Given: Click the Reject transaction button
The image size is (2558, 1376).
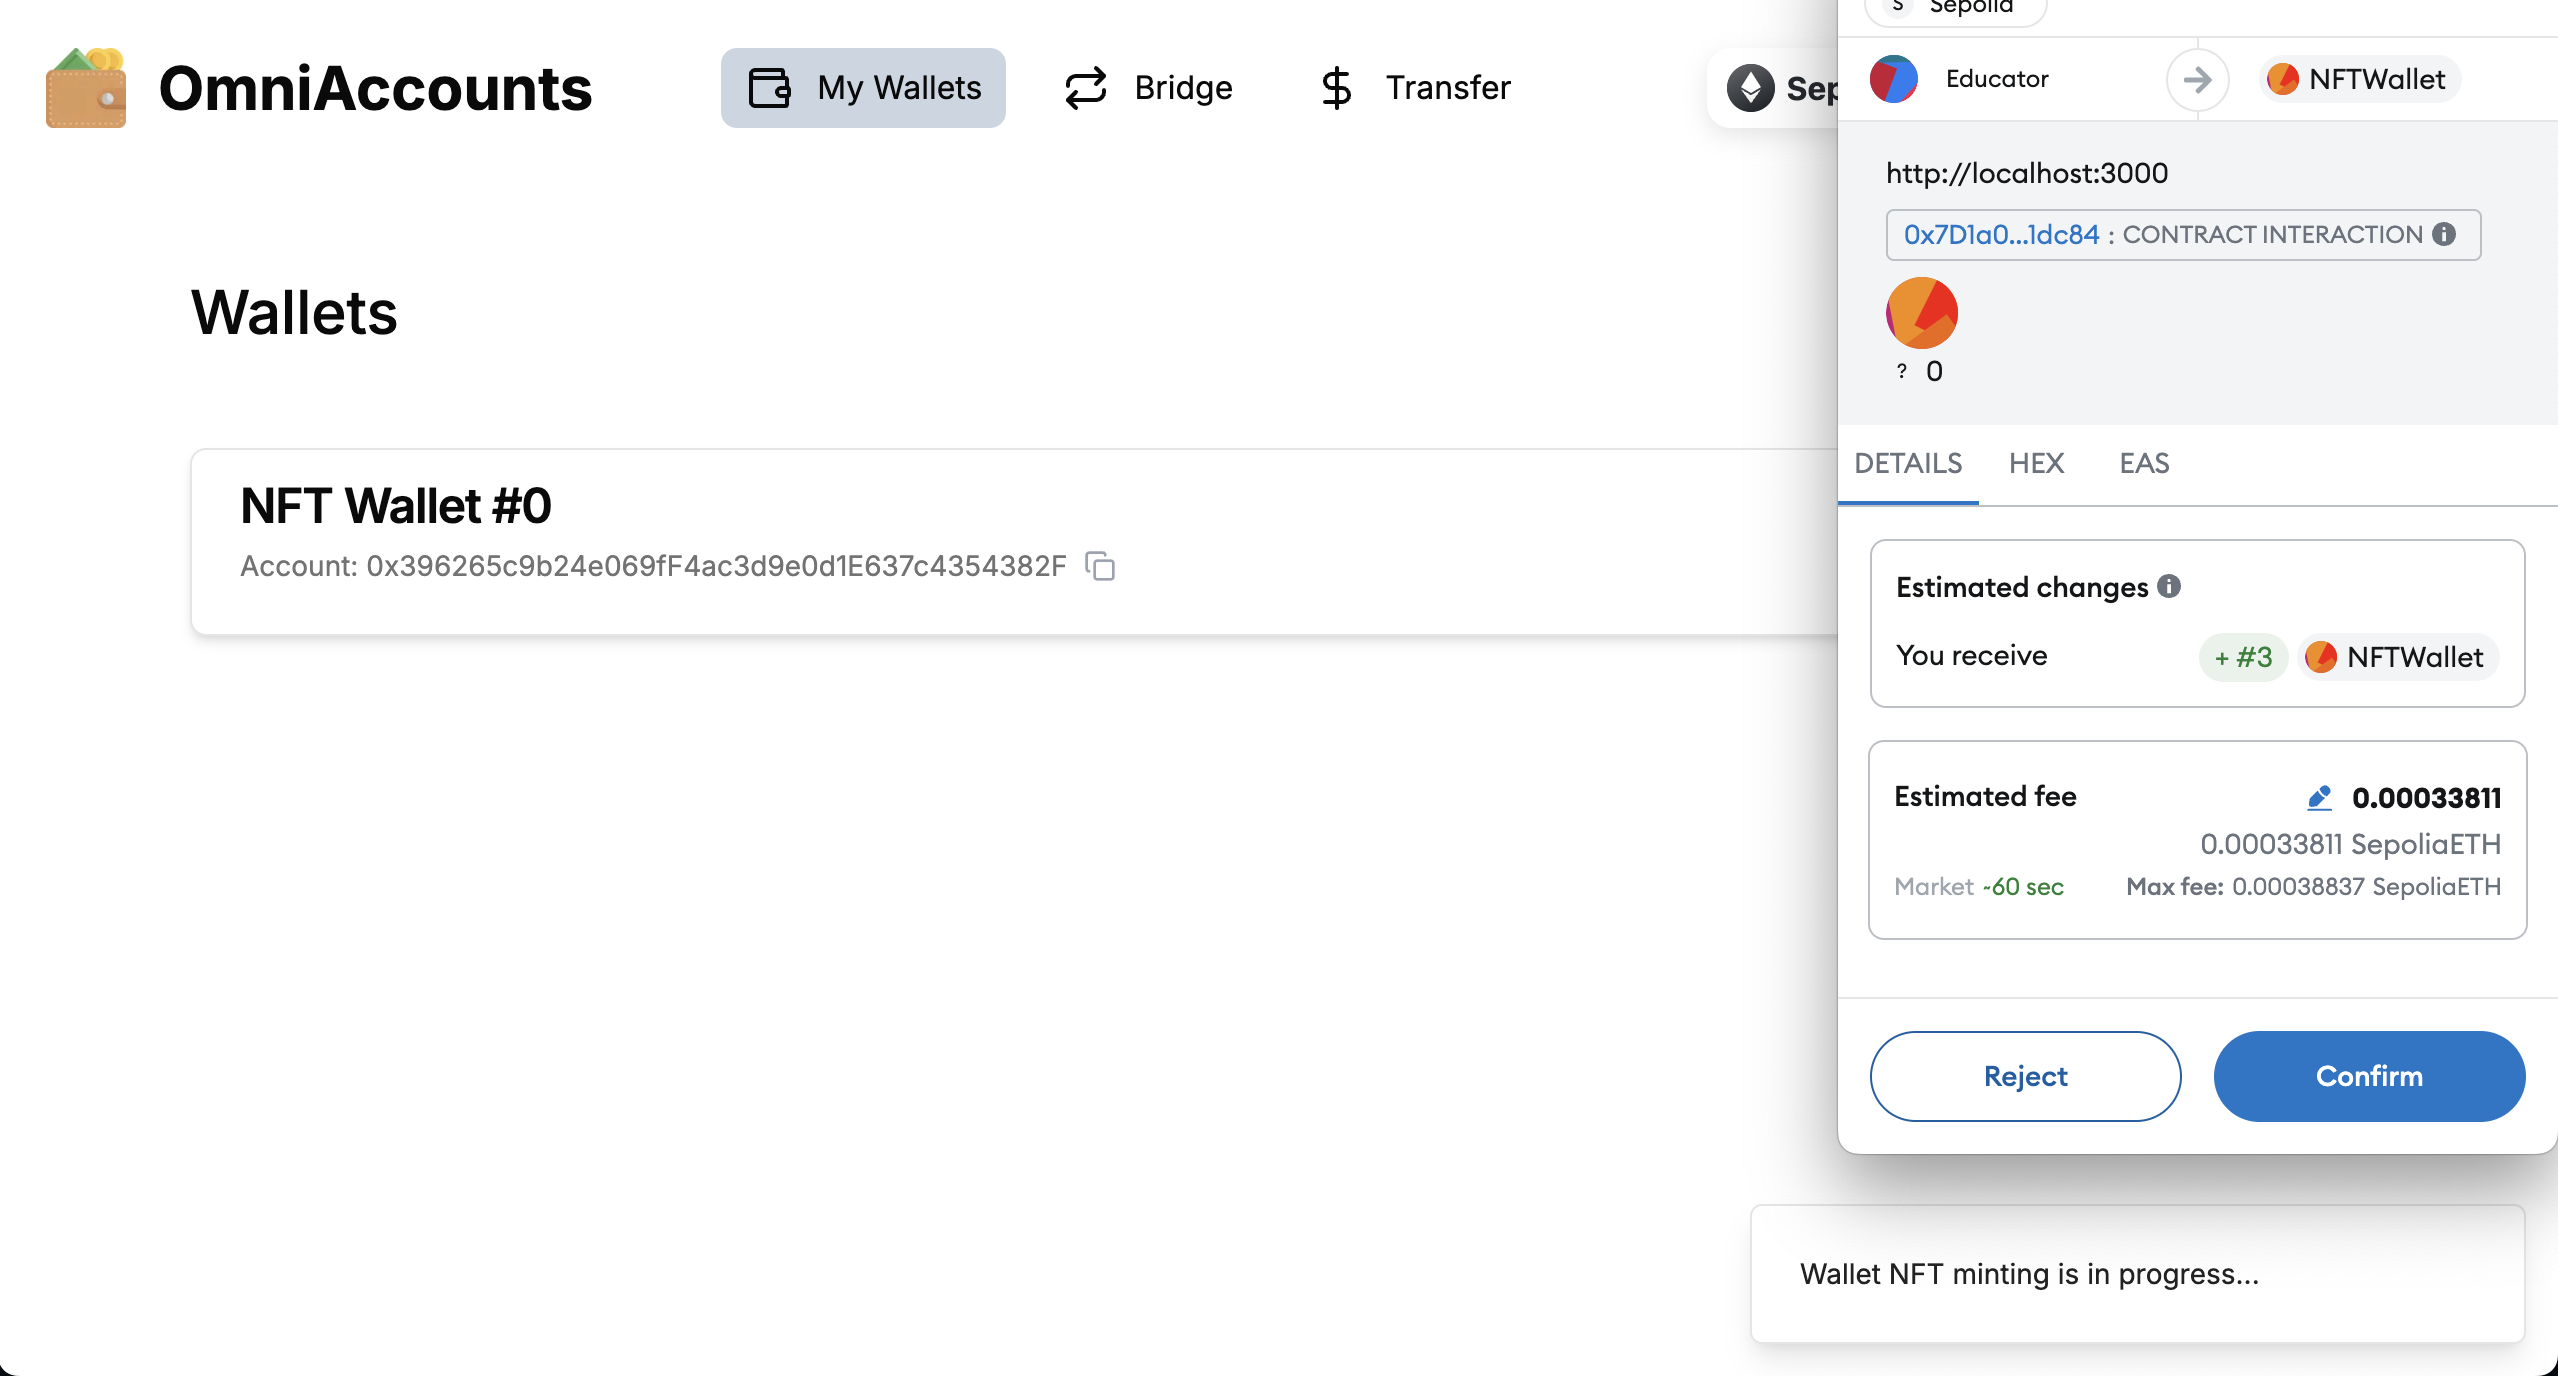Looking at the screenshot, I should [x=2026, y=1076].
